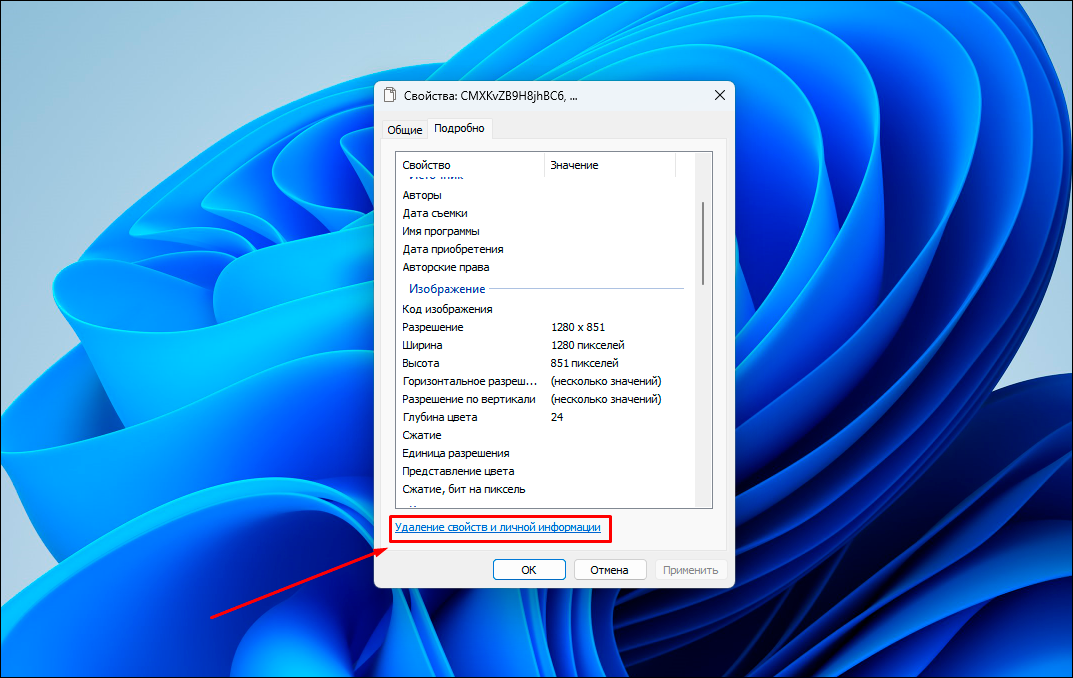Select the Подробно tab
This screenshot has width=1073, height=678.
pyautogui.click(x=459, y=128)
